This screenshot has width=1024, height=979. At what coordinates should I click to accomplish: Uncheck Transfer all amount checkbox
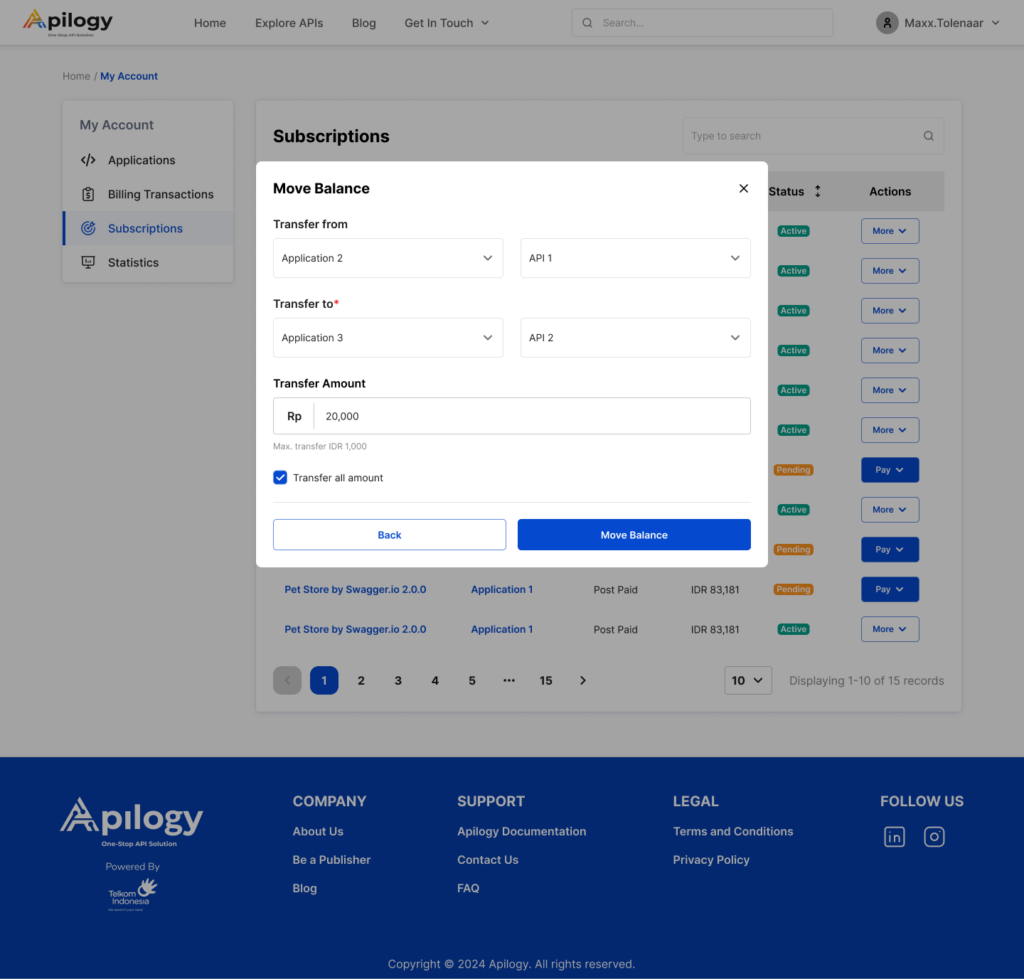pos(280,478)
